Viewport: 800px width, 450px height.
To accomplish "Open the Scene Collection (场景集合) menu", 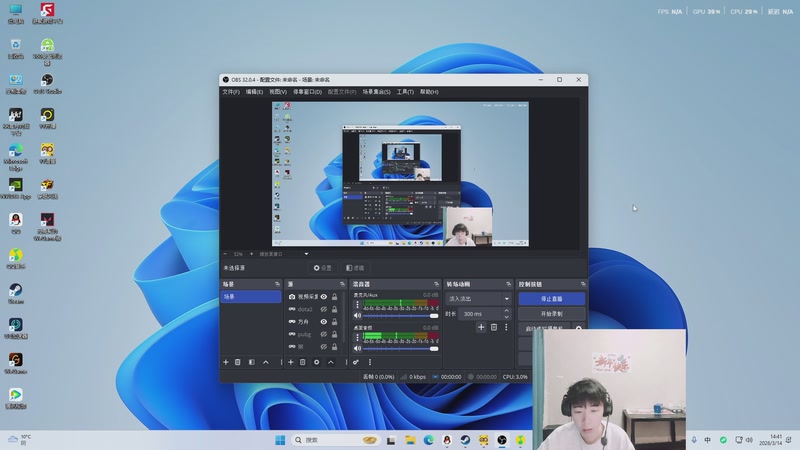I will (377, 92).
